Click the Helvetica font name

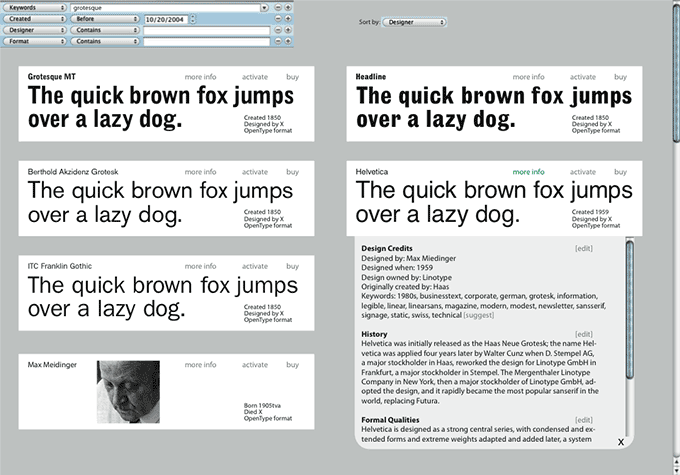pos(372,172)
